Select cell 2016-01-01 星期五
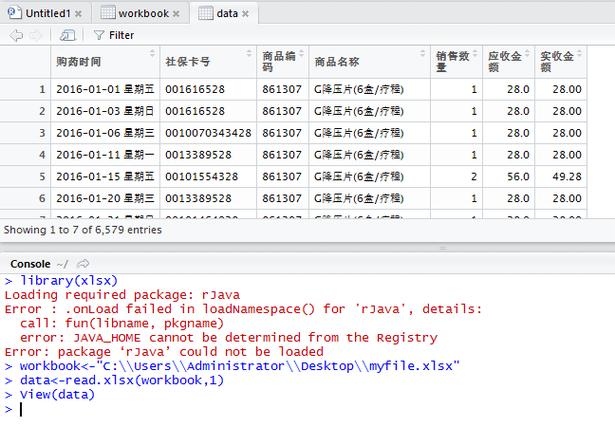The height and width of the screenshot is (427, 615). (x=105, y=89)
